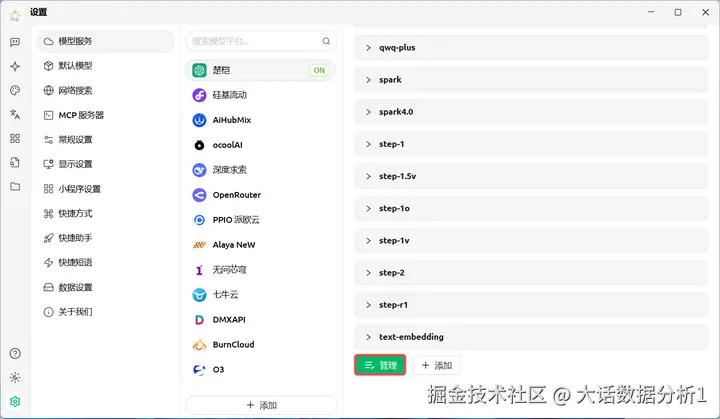Open the settings gear sidebar icon
The image size is (720, 419).
point(15,402)
